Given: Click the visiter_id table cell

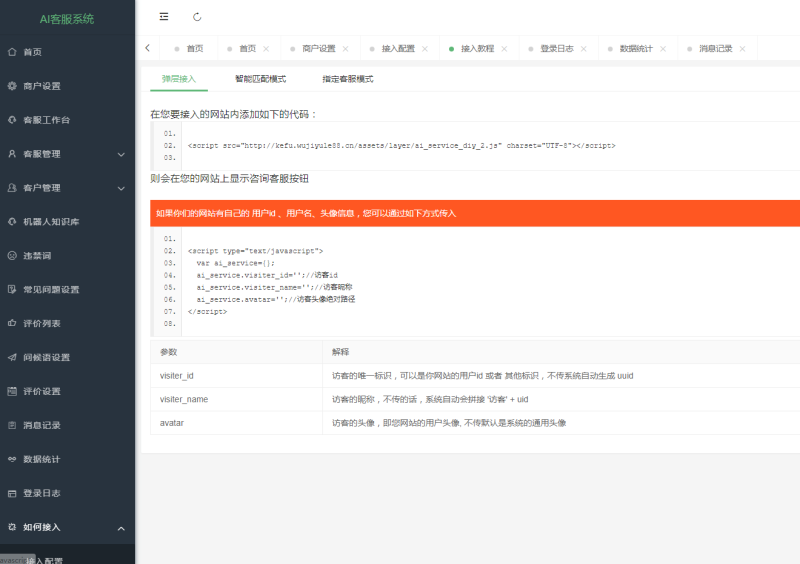Looking at the screenshot, I should coord(236,376).
